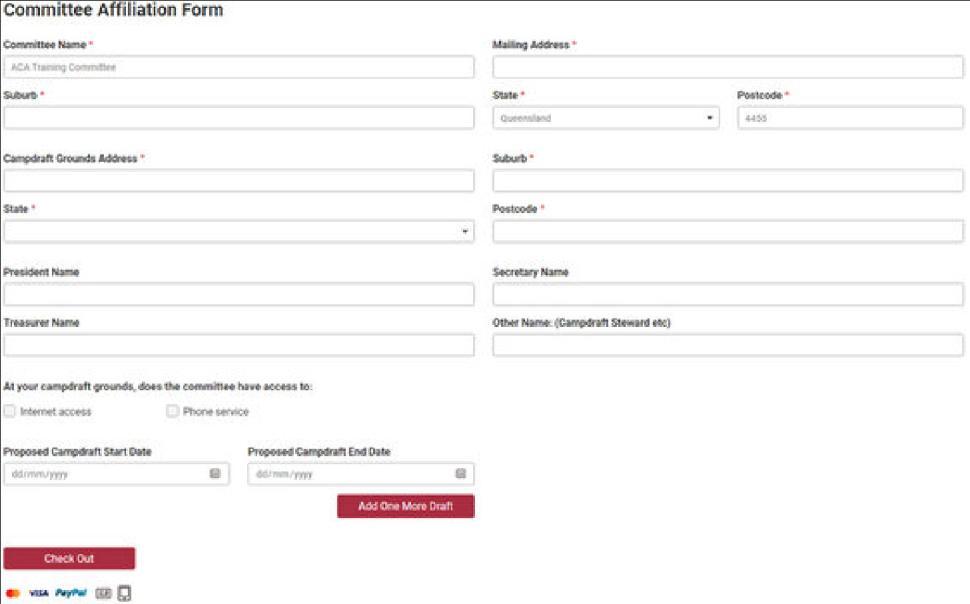Click the Mailing Address text field
This screenshot has height=604, width=970.
[x=728, y=67]
